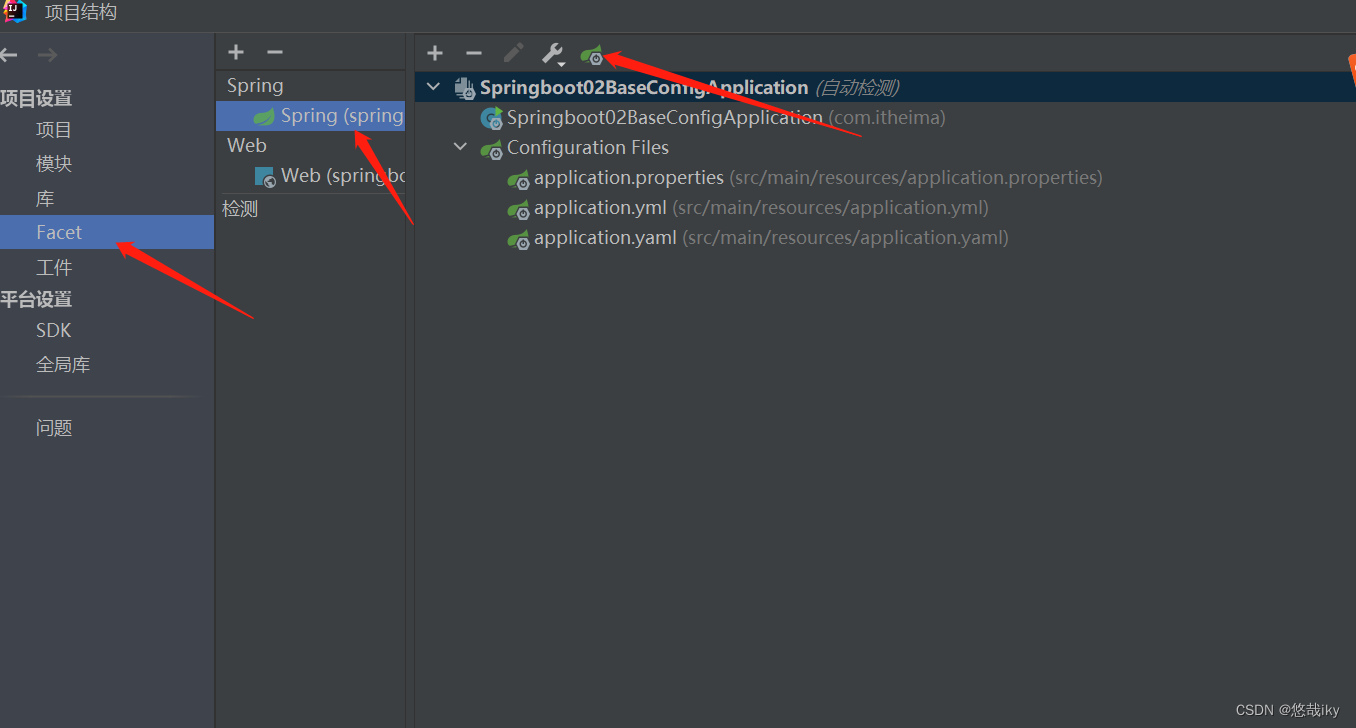Open 问题 page
1356x728 pixels.
[x=54, y=428]
